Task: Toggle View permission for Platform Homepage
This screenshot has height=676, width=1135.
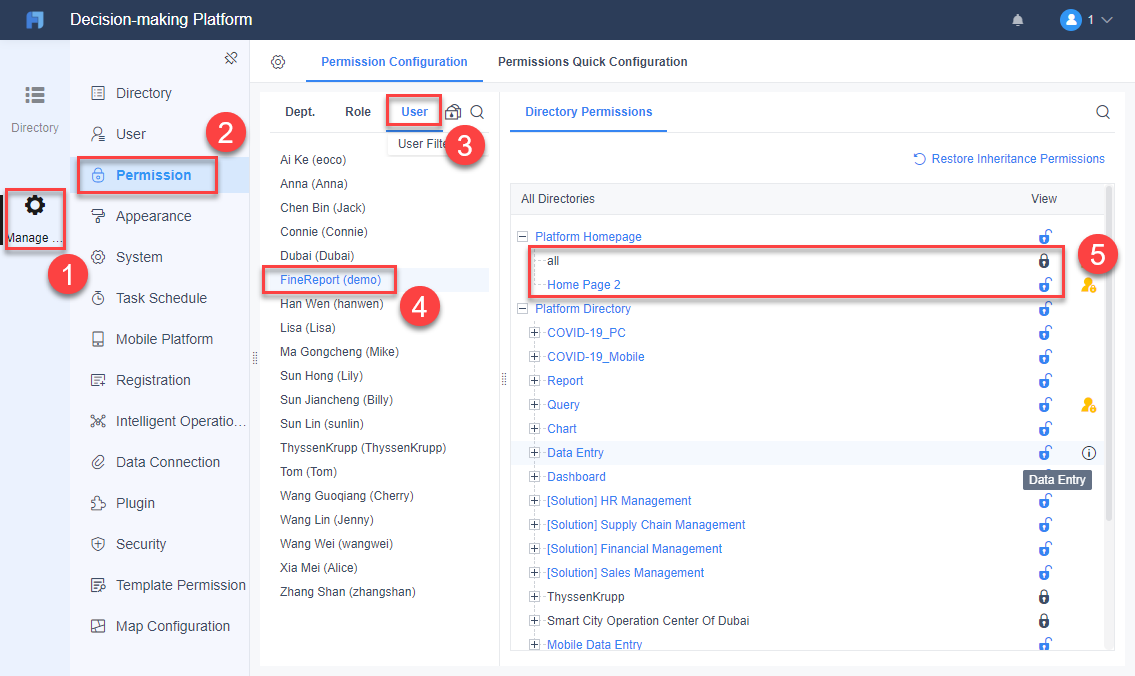Action: (x=1045, y=237)
